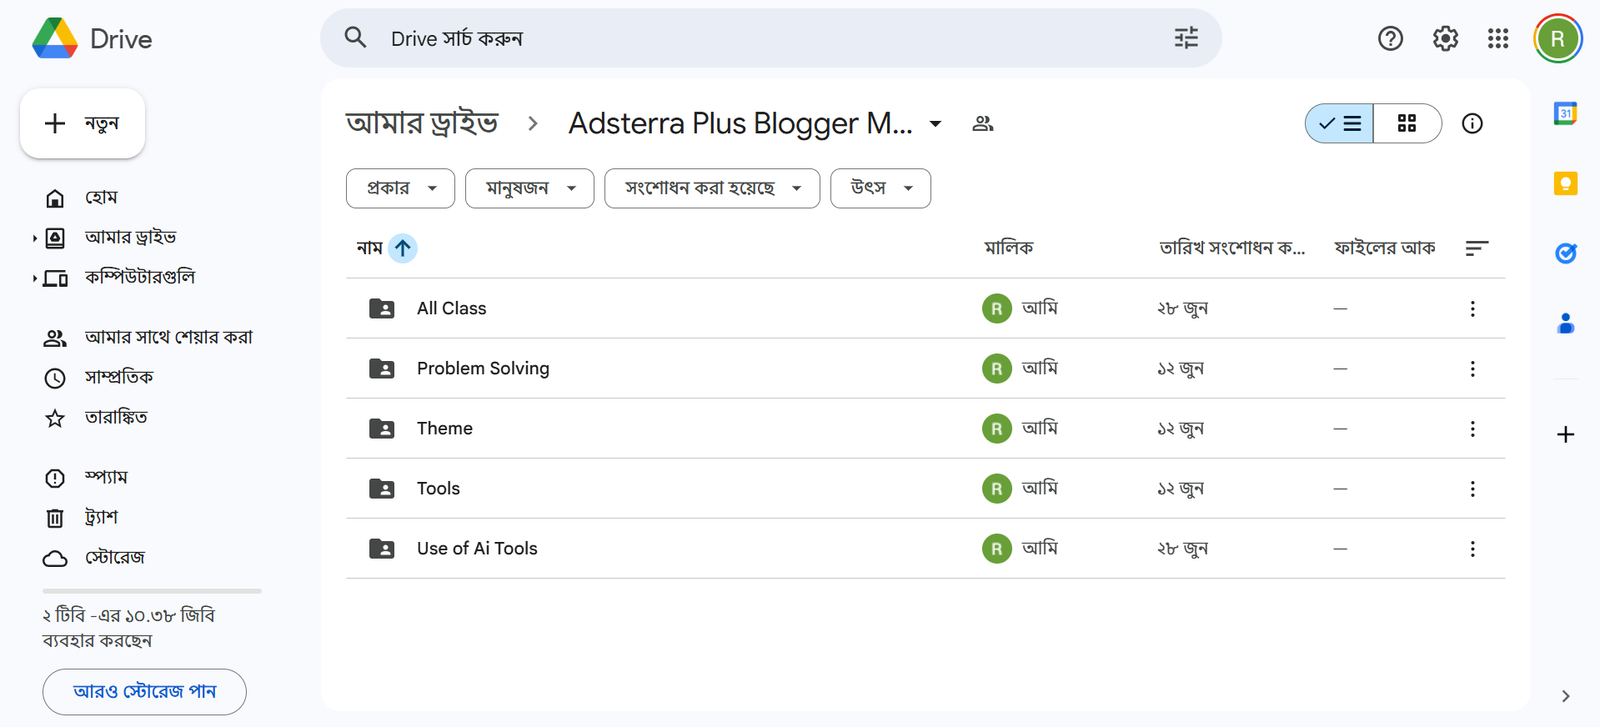Open the settings gear menu
This screenshot has width=1600, height=727.
(1445, 39)
